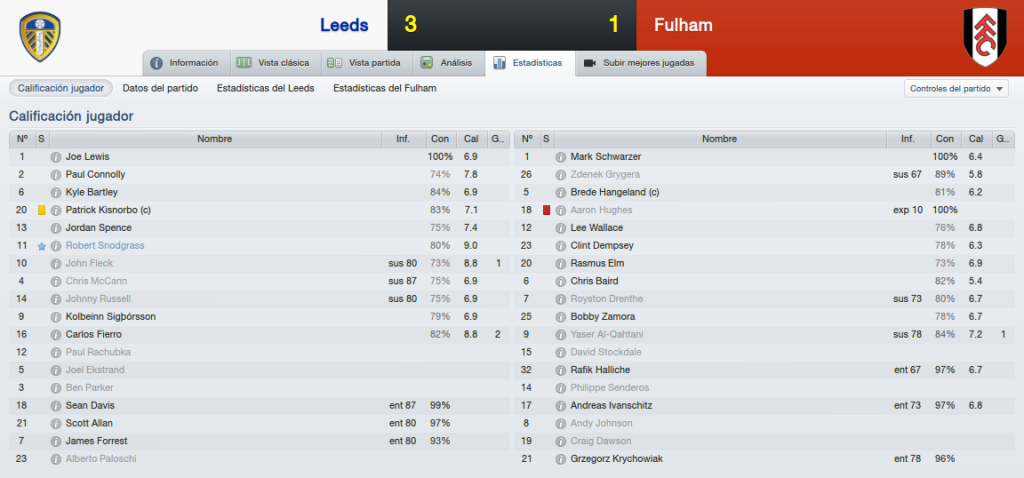
Task: Click Patrick Kisnorbo's yellow card icon
Action: coord(42,210)
